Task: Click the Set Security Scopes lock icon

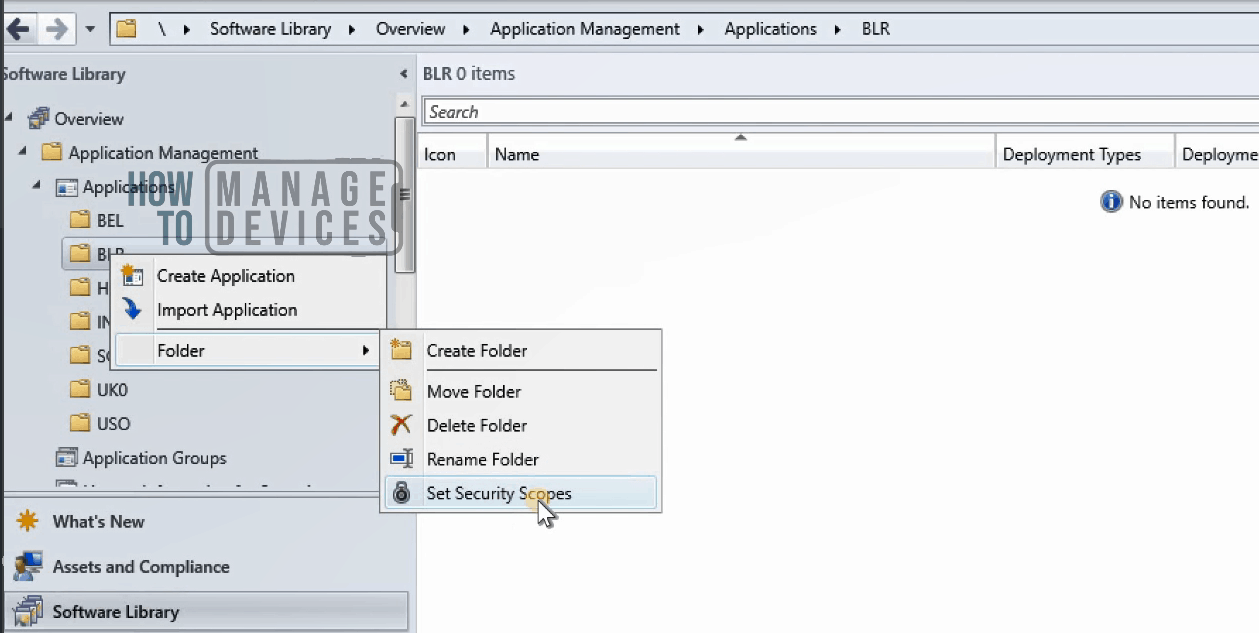Action: tap(401, 492)
